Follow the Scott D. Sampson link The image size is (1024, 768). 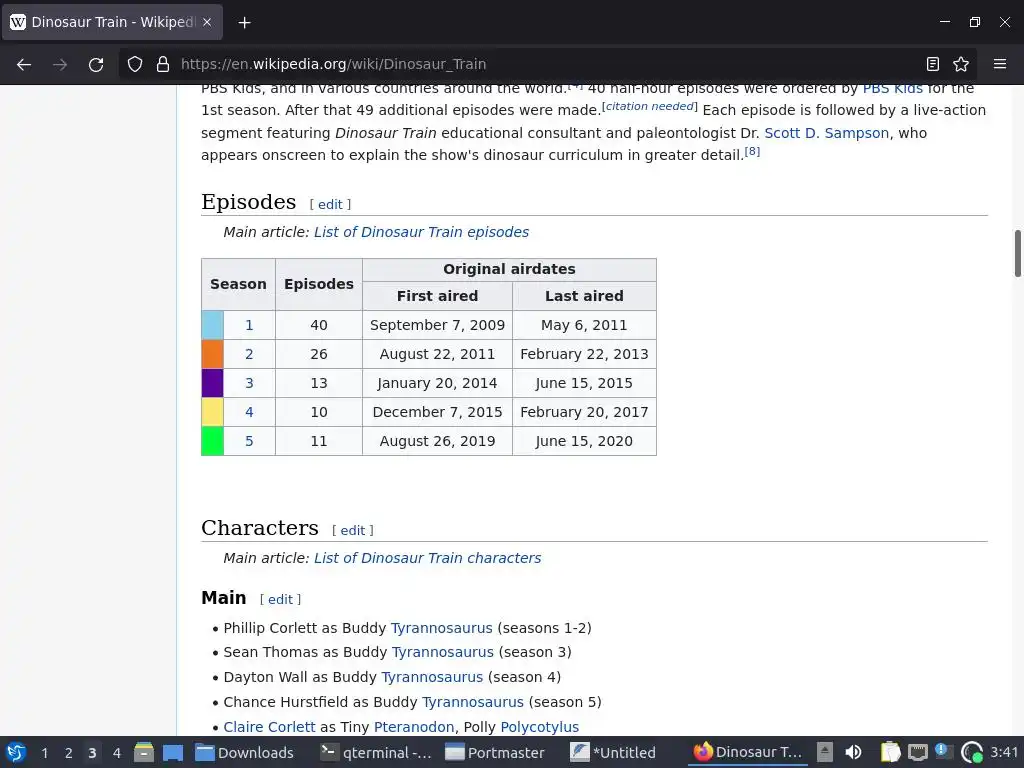(x=826, y=133)
